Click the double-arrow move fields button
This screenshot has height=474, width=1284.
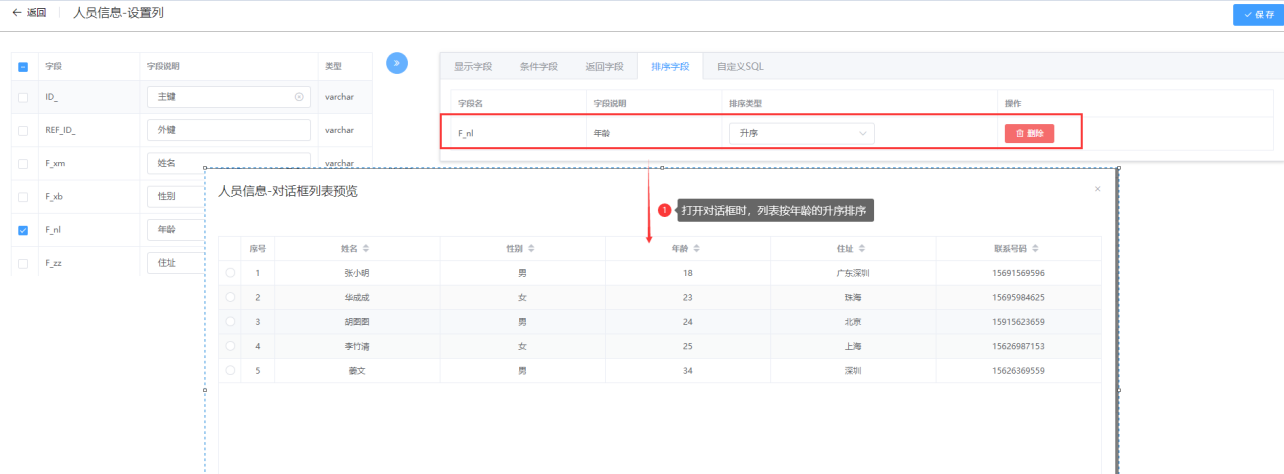click(397, 63)
